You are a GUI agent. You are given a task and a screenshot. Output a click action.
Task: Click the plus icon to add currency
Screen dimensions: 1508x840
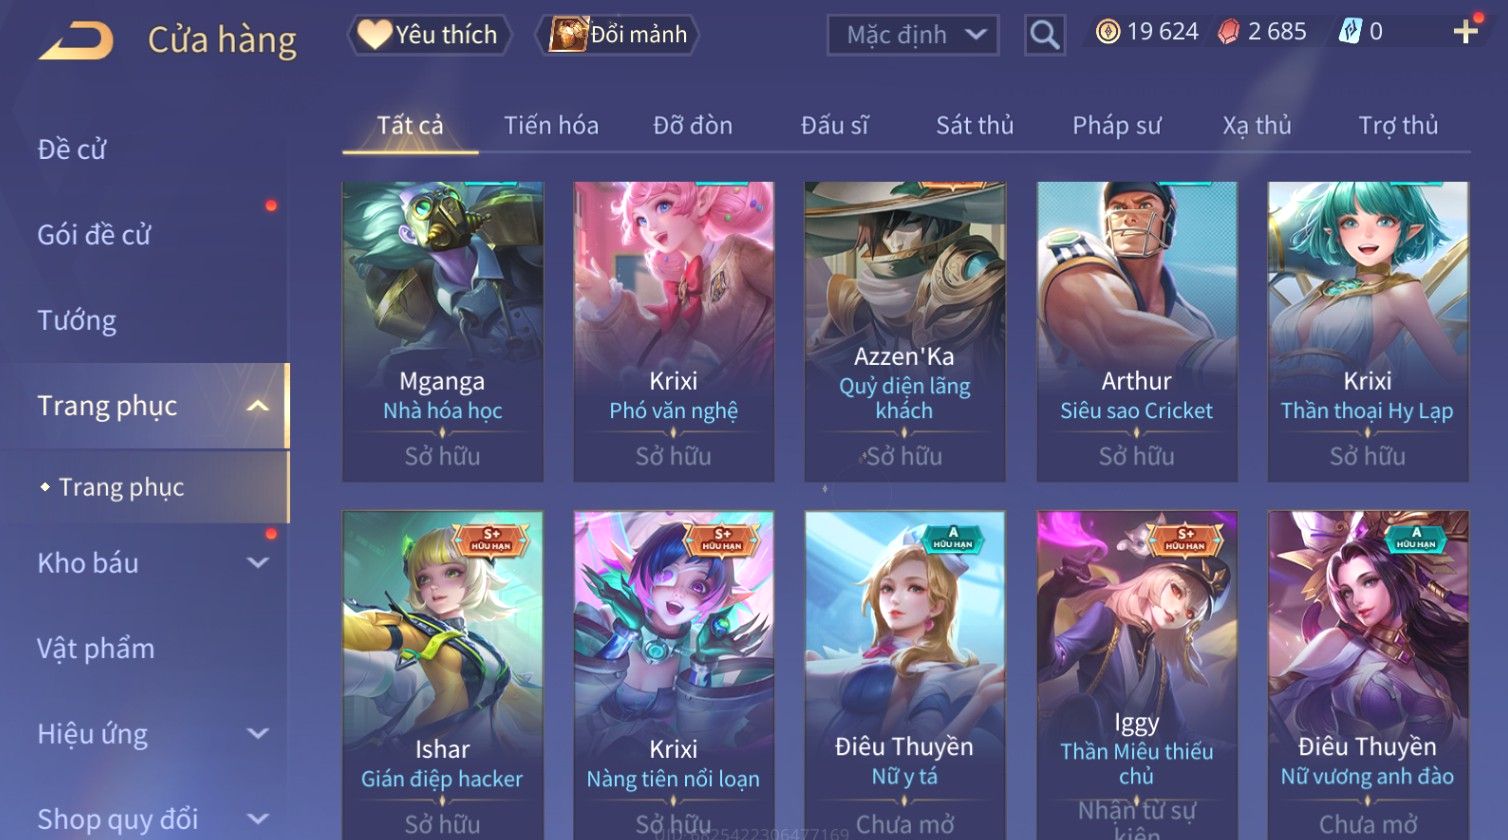pyautogui.click(x=1465, y=33)
